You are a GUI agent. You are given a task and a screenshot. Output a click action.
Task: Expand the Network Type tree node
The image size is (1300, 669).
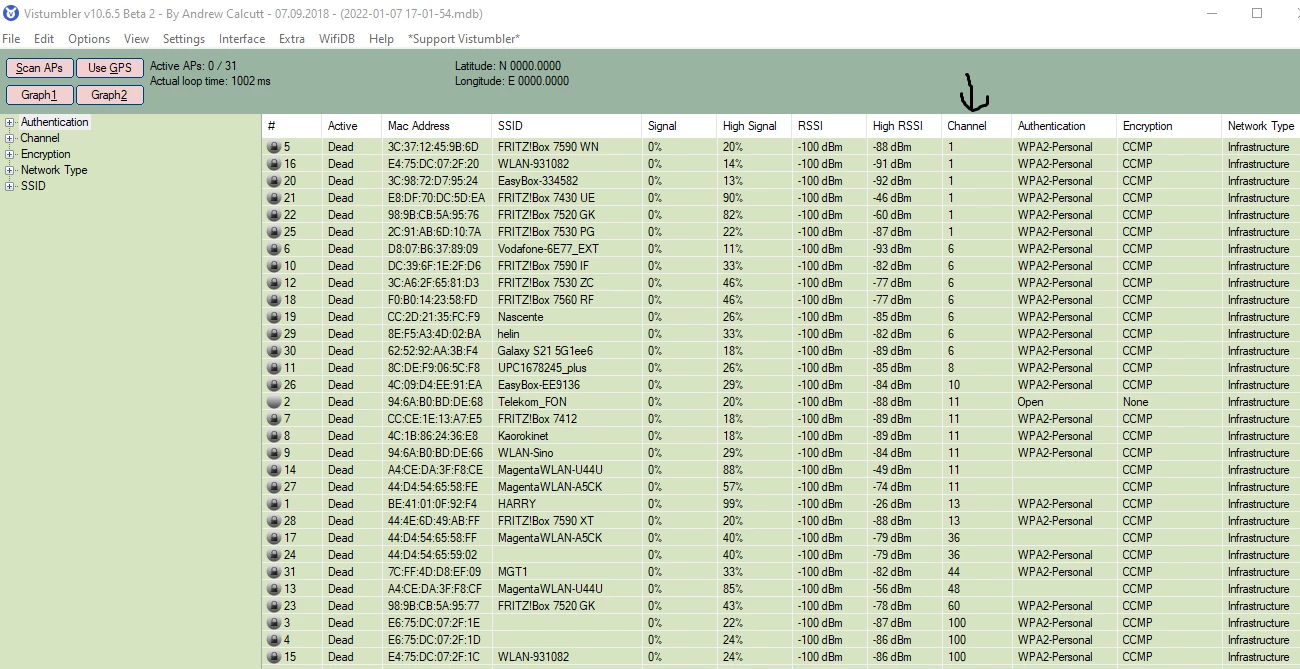[10, 170]
